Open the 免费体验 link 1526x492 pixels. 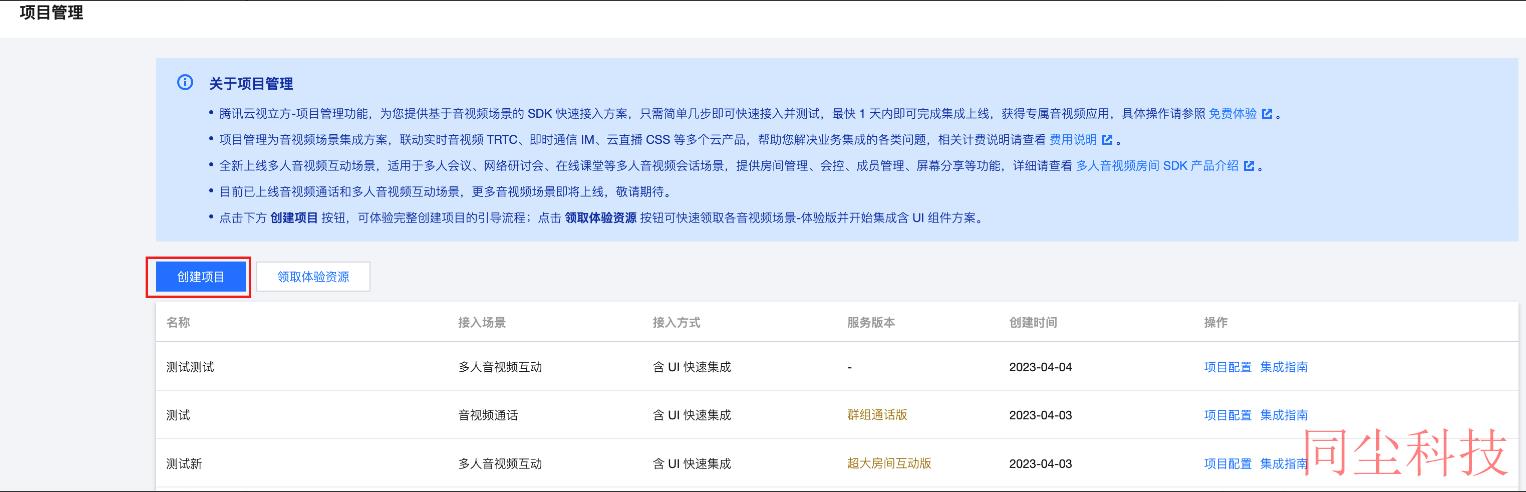(1233, 114)
